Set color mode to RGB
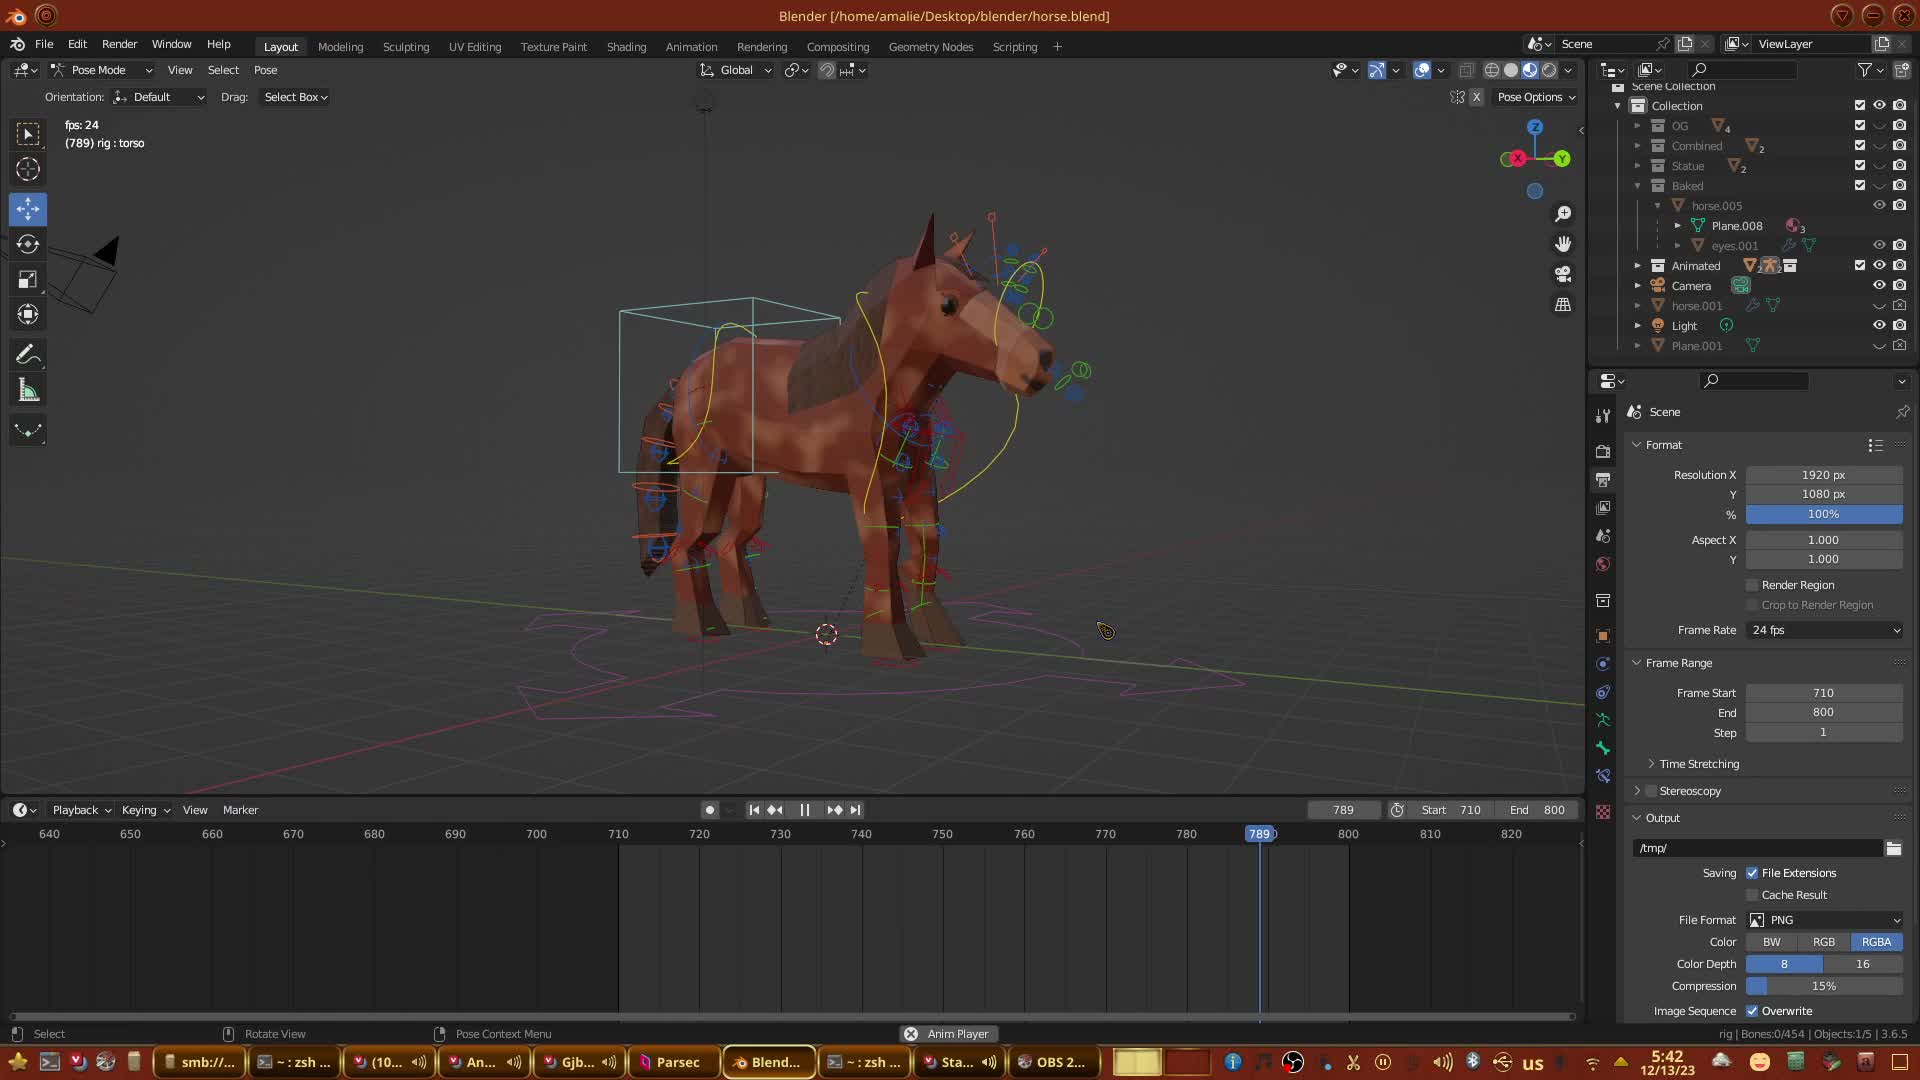 [x=1823, y=942]
